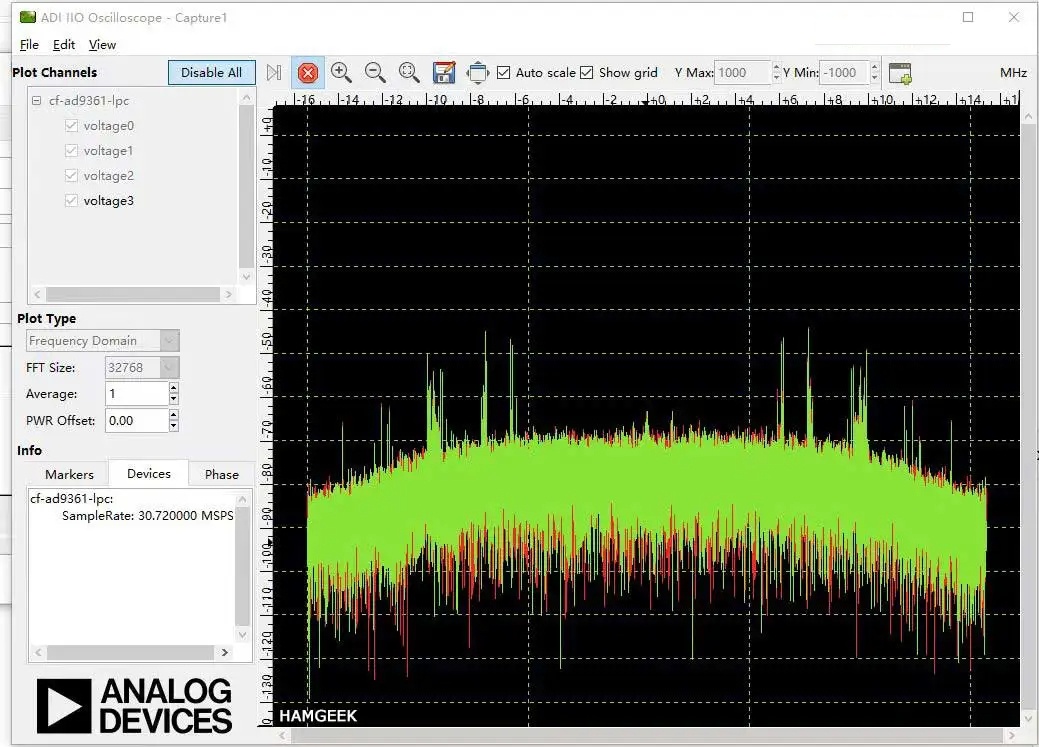This screenshot has width=1039, height=747.
Task: Click the zoom-to-fit magnifier icon
Action: point(409,72)
